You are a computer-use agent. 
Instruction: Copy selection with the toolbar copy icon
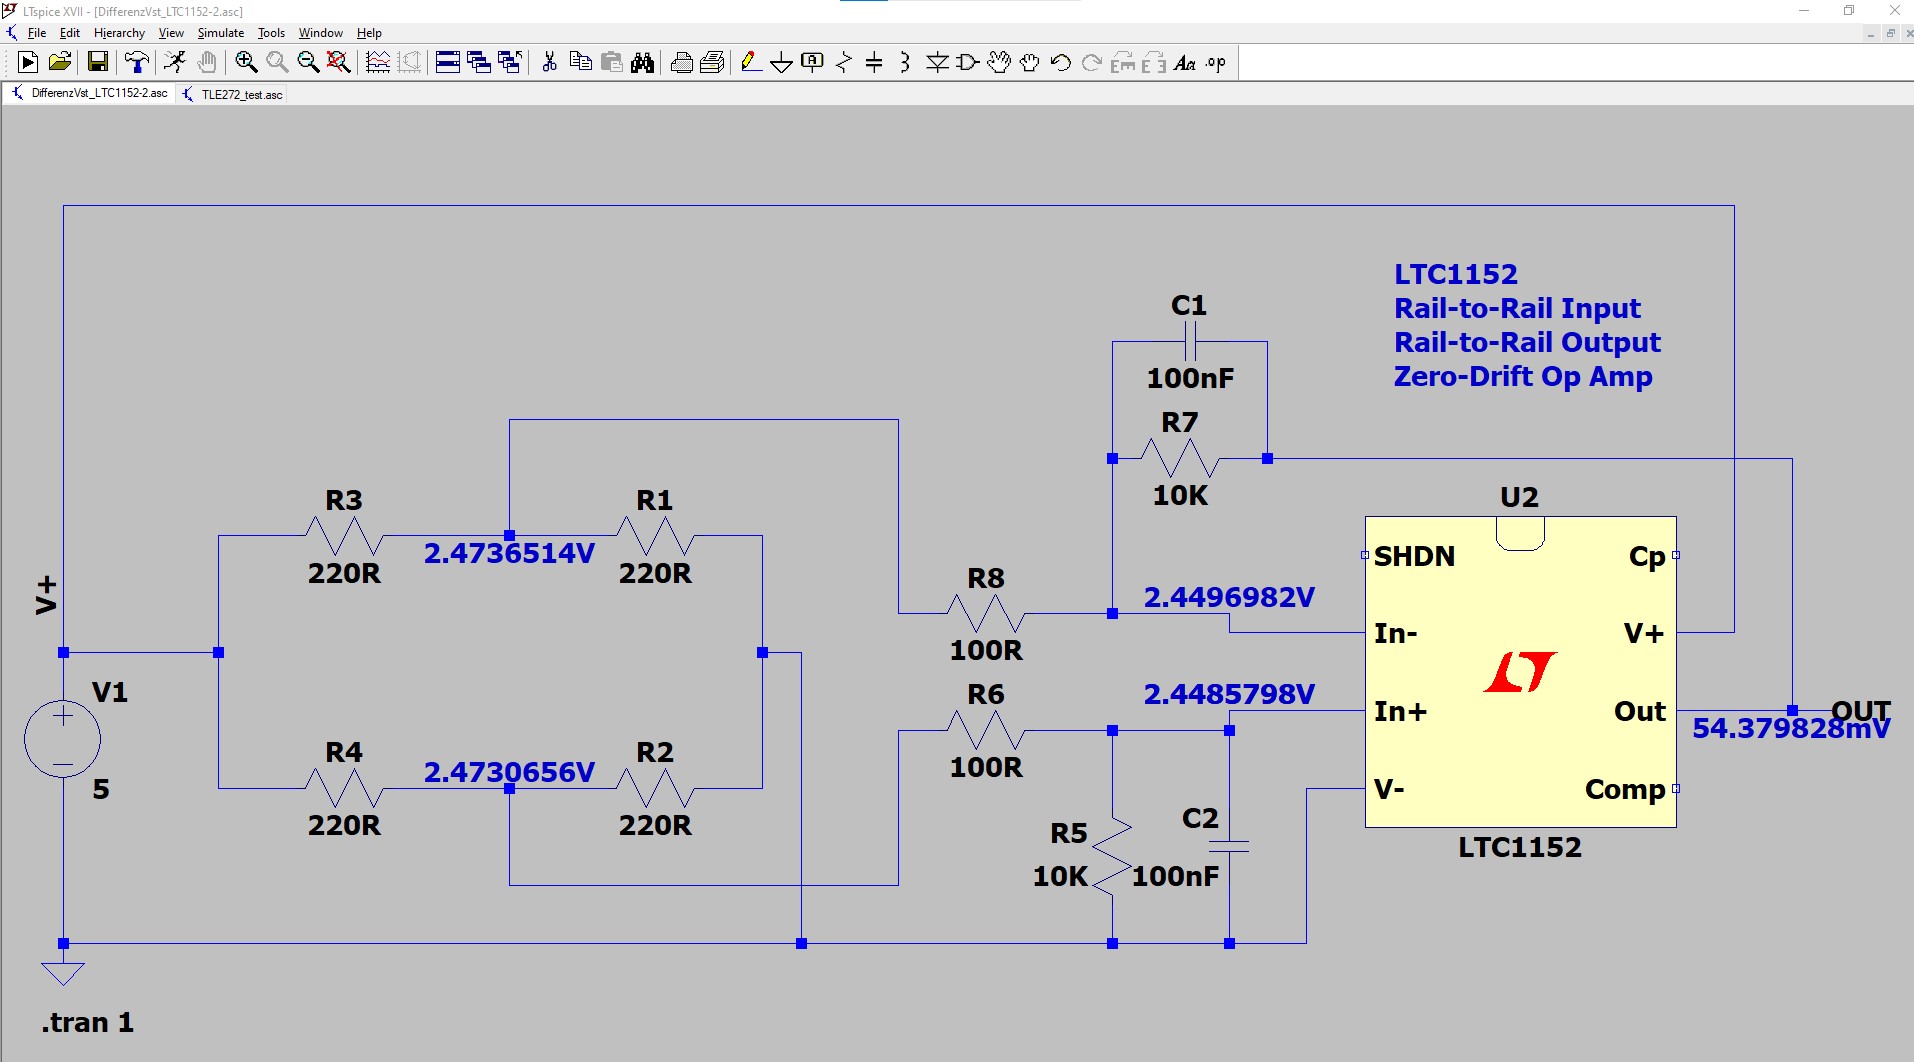point(580,63)
